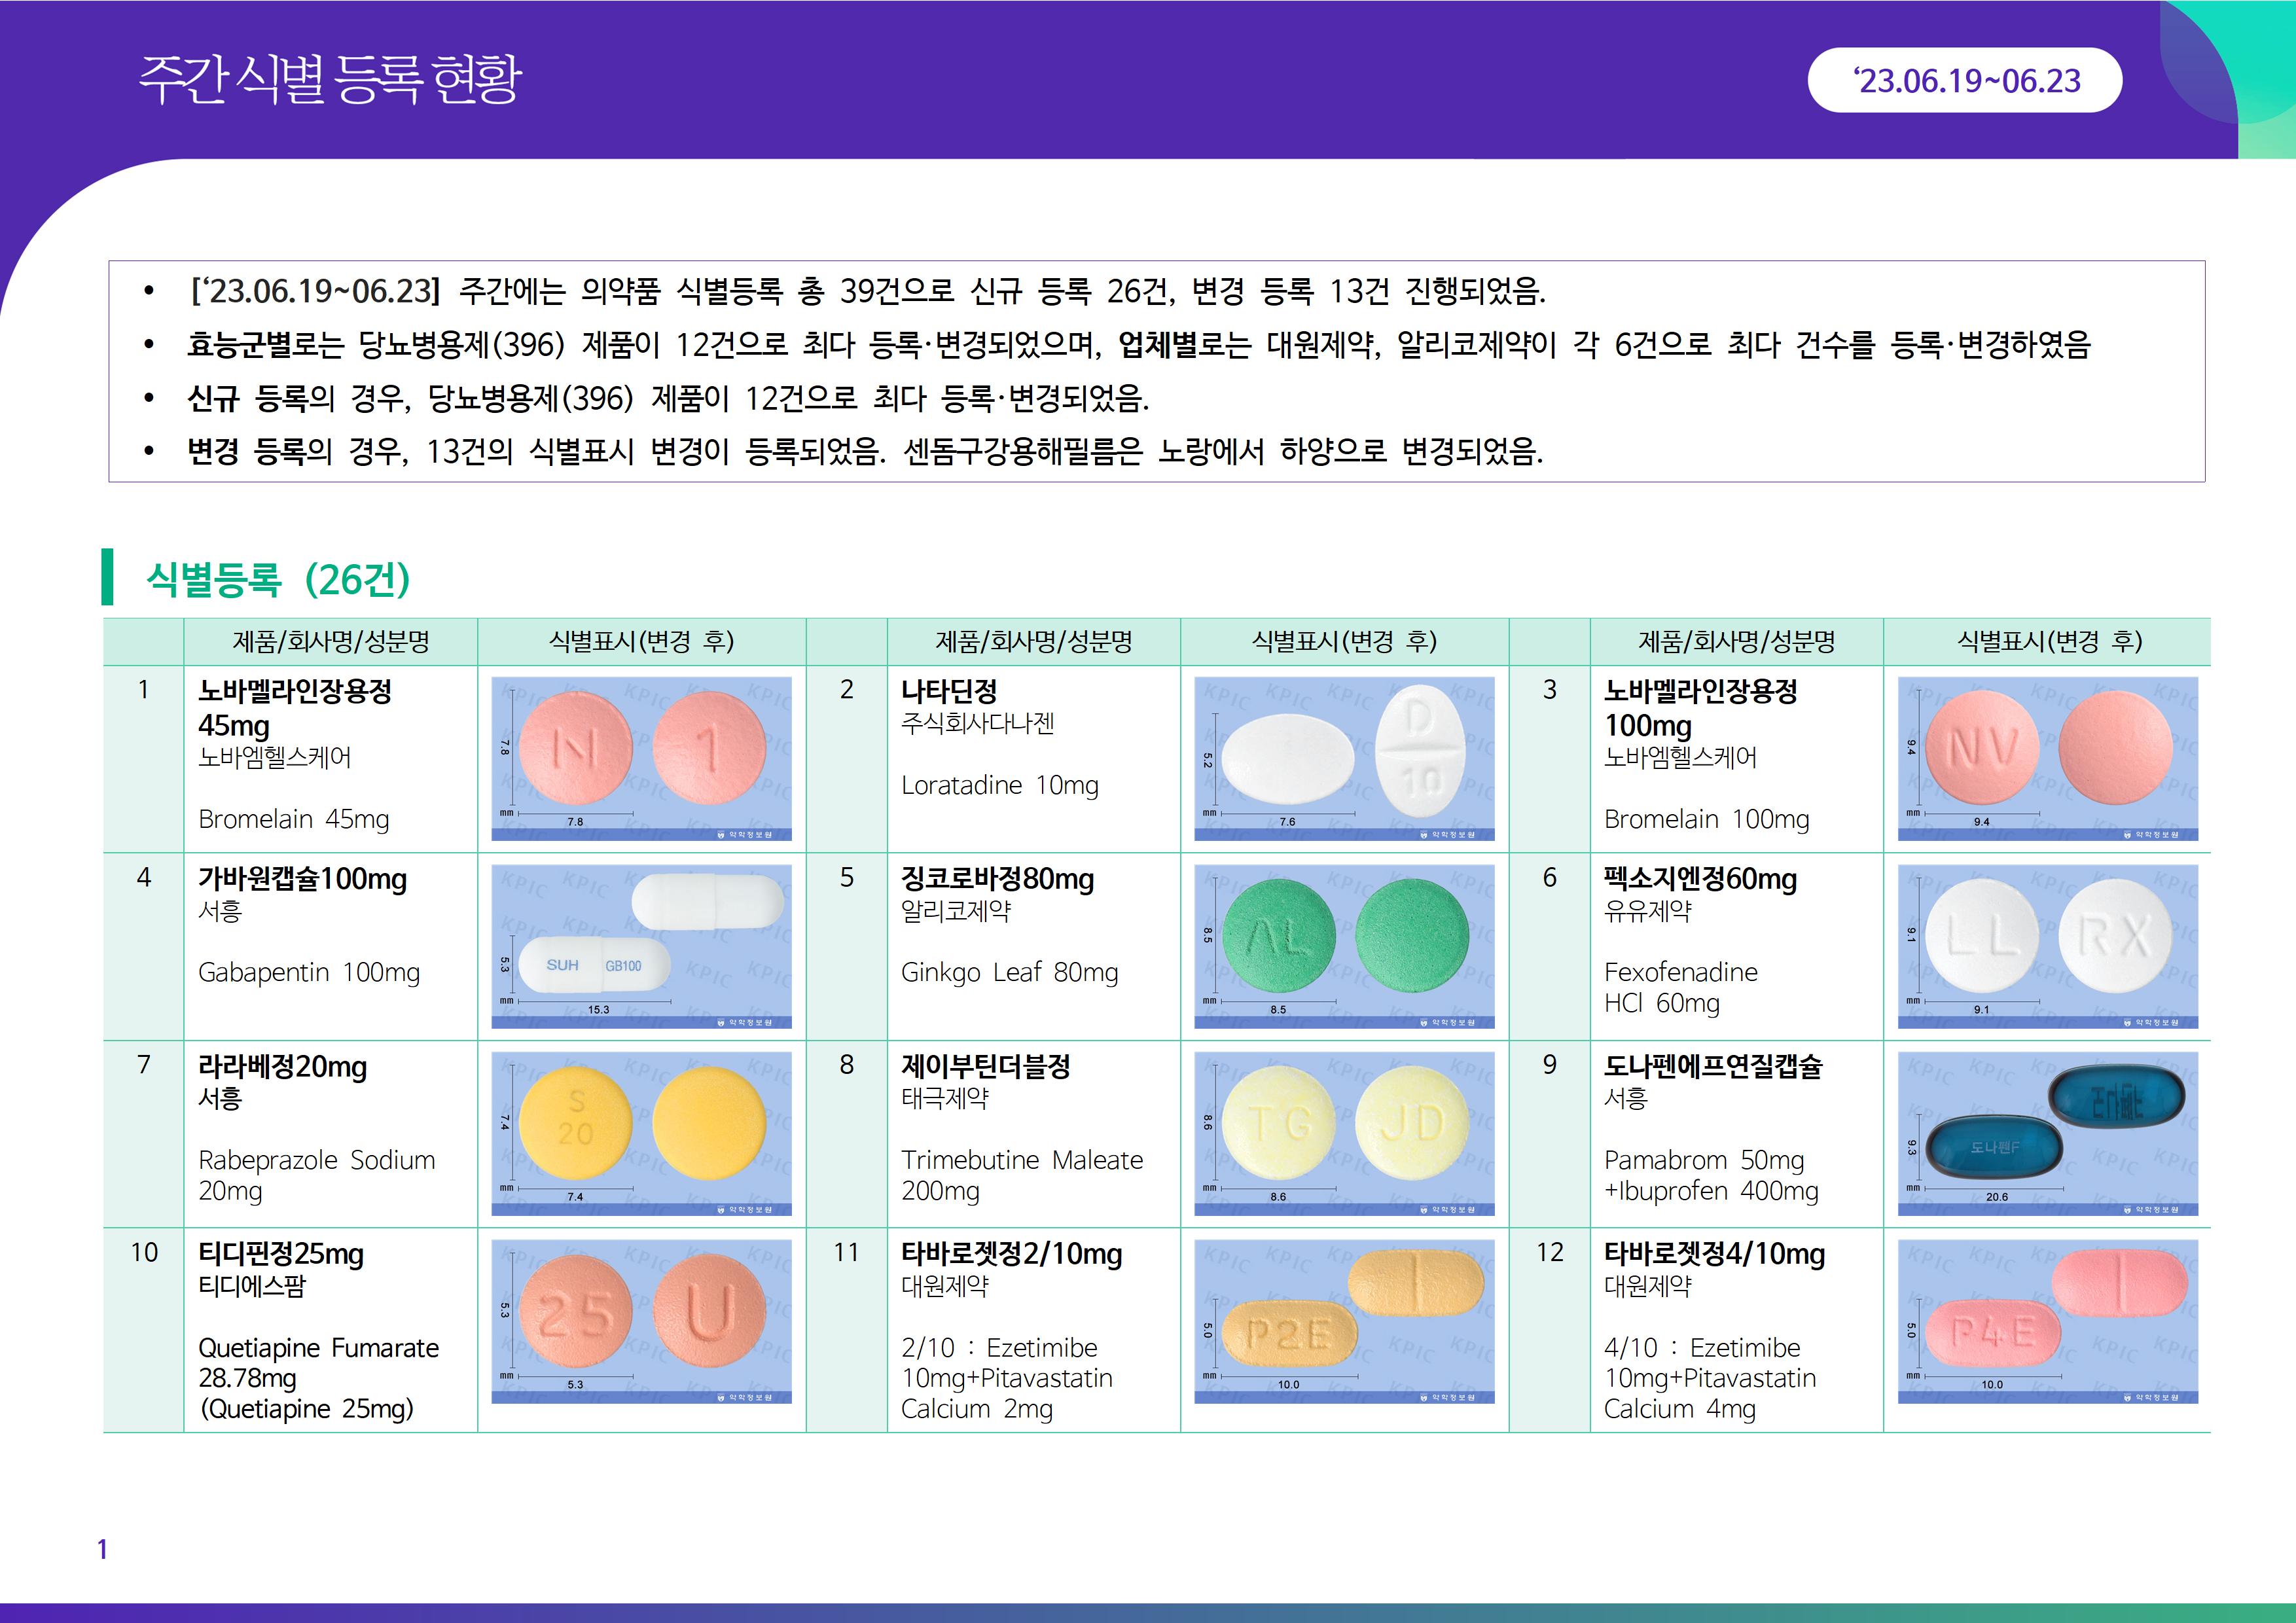Click the date range badge '23.06.19~06.23
This screenshot has height=1623, width=2296.
tap(1964, 80)
